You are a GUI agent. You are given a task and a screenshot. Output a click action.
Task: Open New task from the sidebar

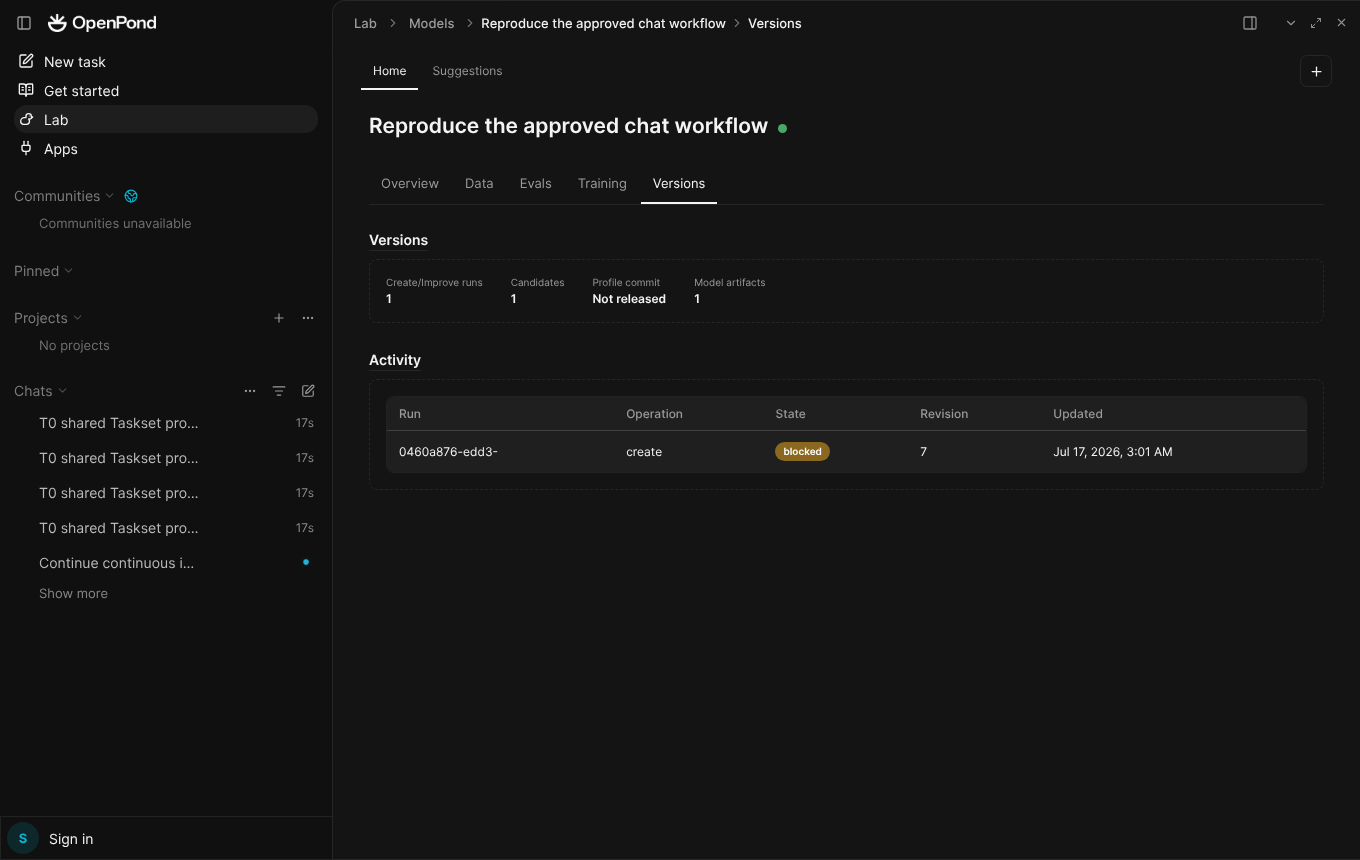click(x=165, y=62)
